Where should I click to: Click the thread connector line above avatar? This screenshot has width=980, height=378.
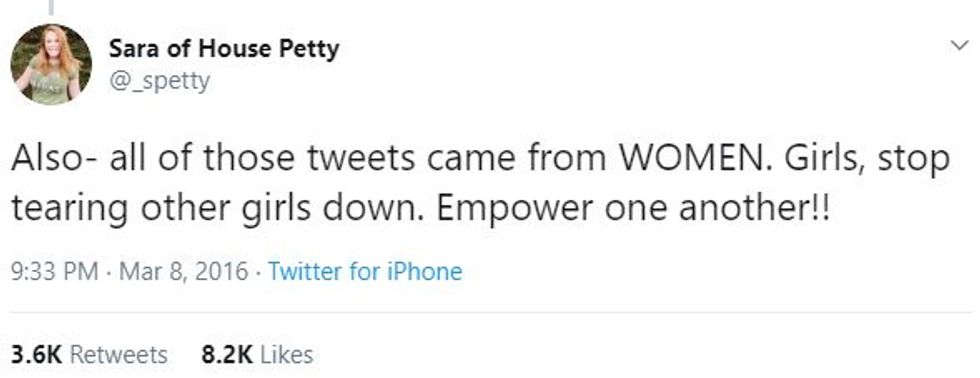click(51, 7)
